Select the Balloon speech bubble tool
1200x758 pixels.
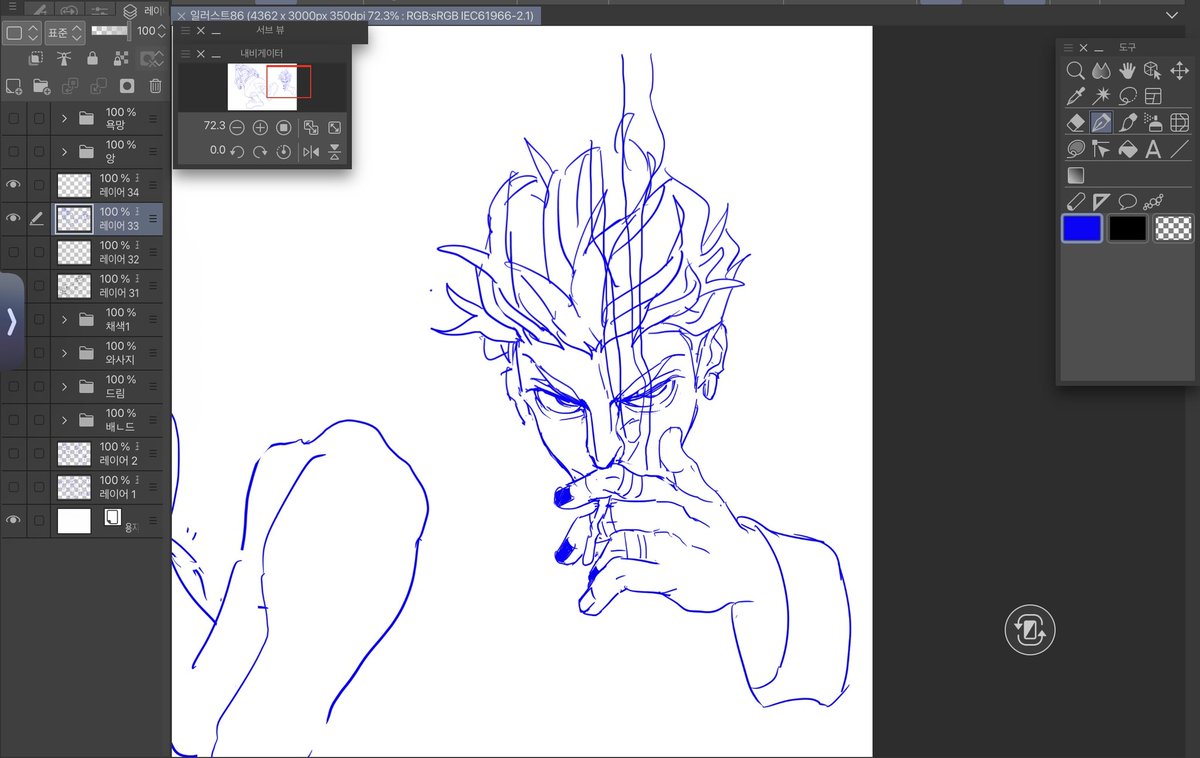pos(1127,201)
